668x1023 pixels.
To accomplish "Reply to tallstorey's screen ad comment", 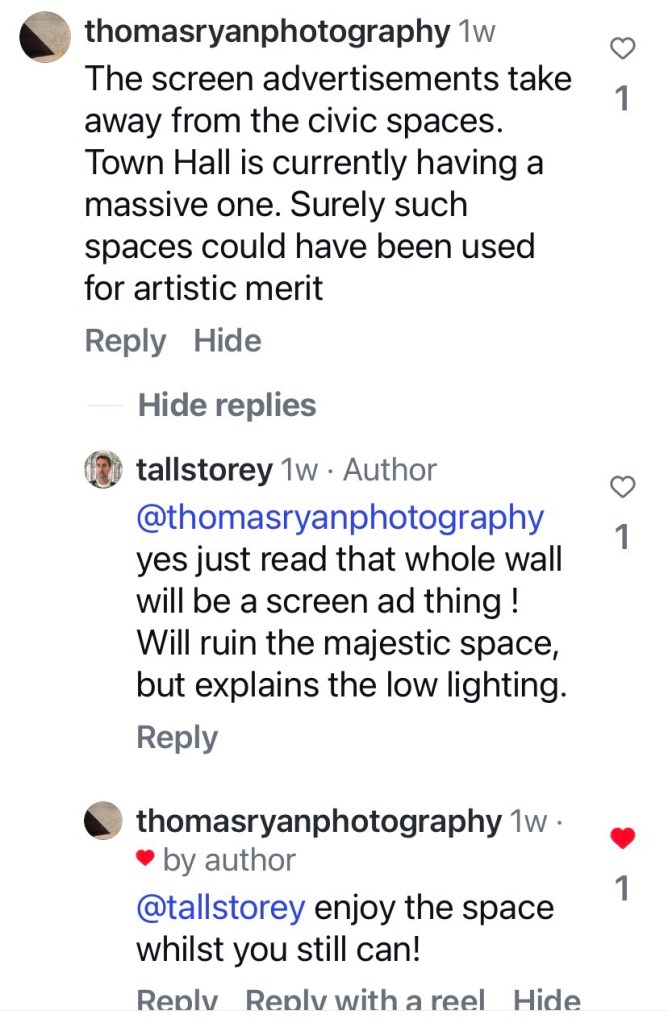I will click(177, 737).
